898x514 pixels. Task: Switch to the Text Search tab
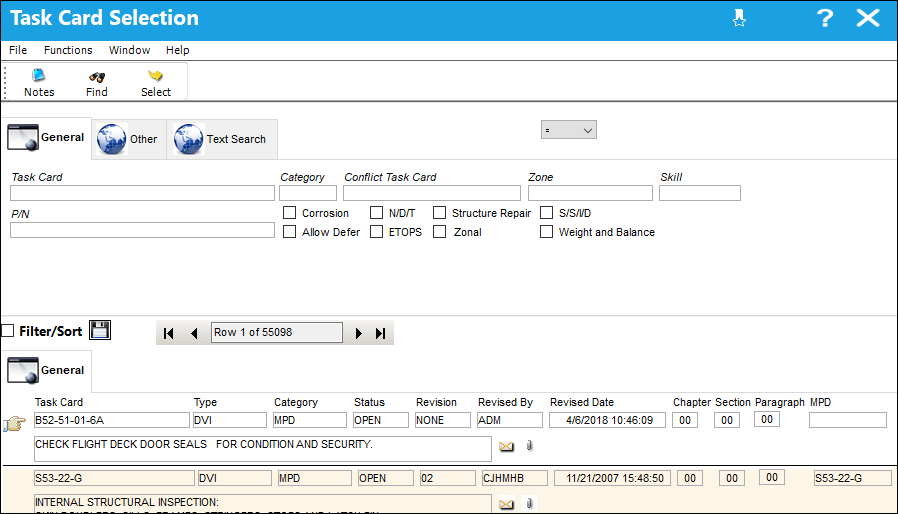[x=222, y=139]
